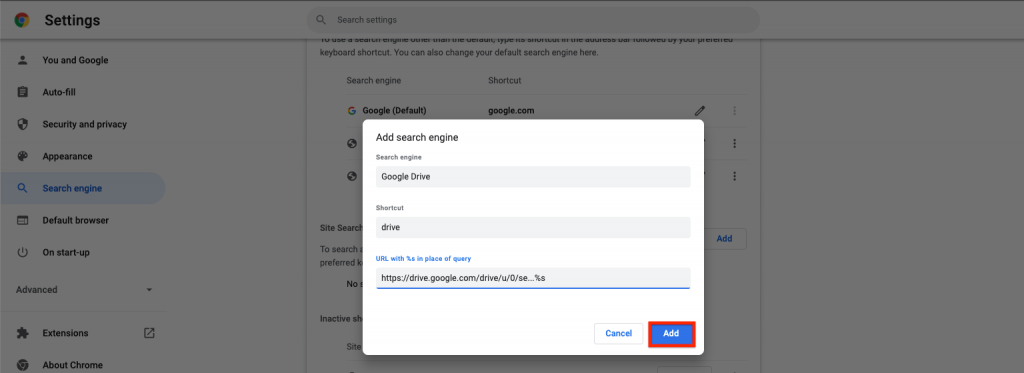Image resolution: width=1024 pixels, height=373 pixels.
Task: Click the Google (Default) engine name
Action: pyautogui.click(x=394, y=111)
